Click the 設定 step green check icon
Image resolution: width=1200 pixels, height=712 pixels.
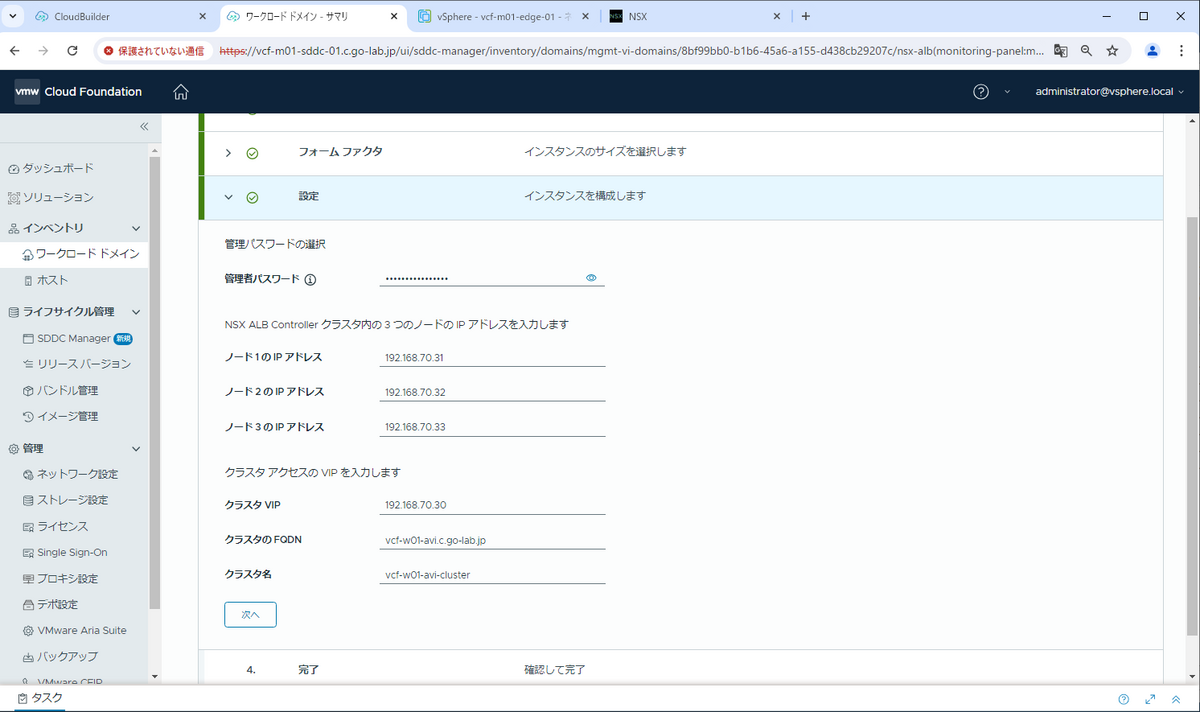pyautogui.click(x=252, y=197)
